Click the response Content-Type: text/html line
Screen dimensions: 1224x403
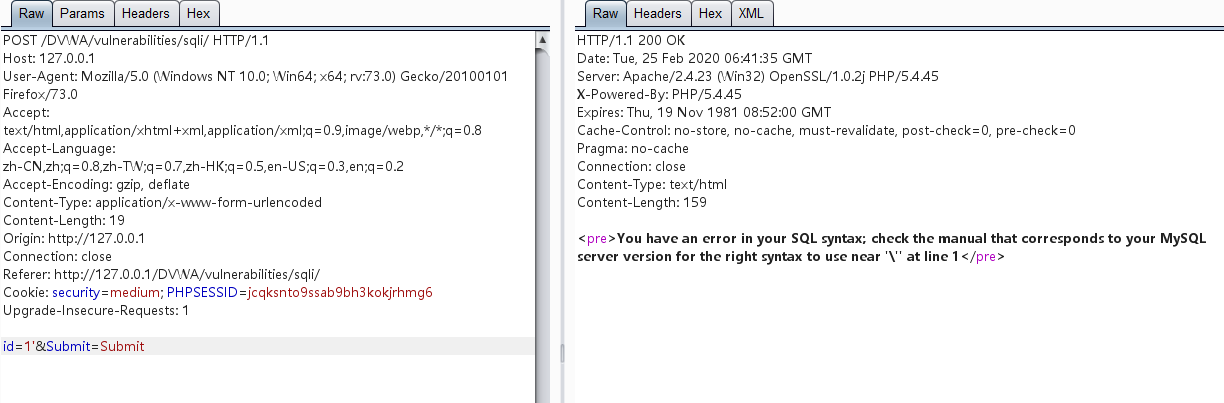[652, 185]
